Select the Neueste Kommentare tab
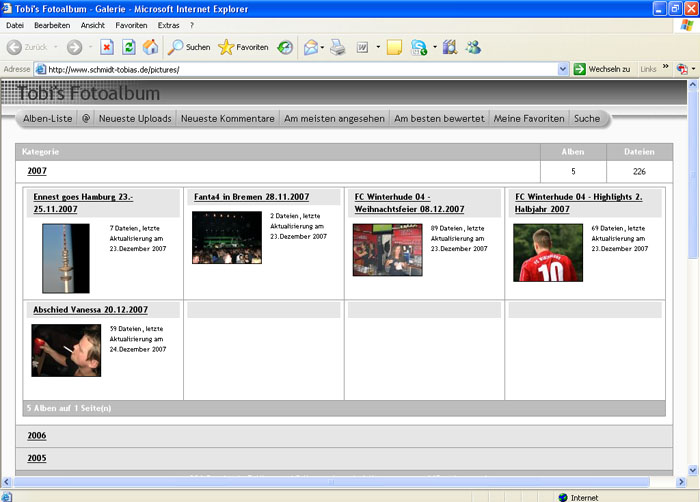700x502 pixels. click(227, 118)
